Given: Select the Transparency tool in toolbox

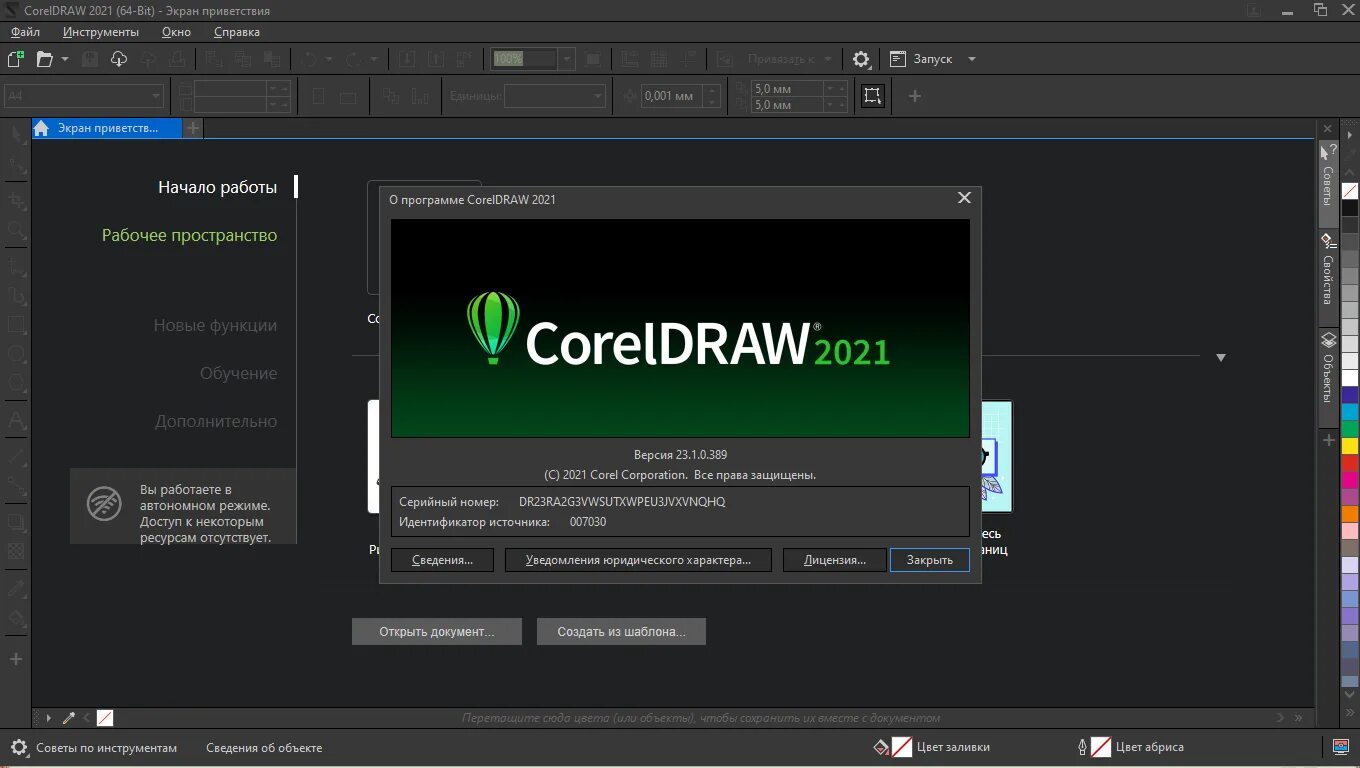Looking at the screenshot, I should (16, 550).
